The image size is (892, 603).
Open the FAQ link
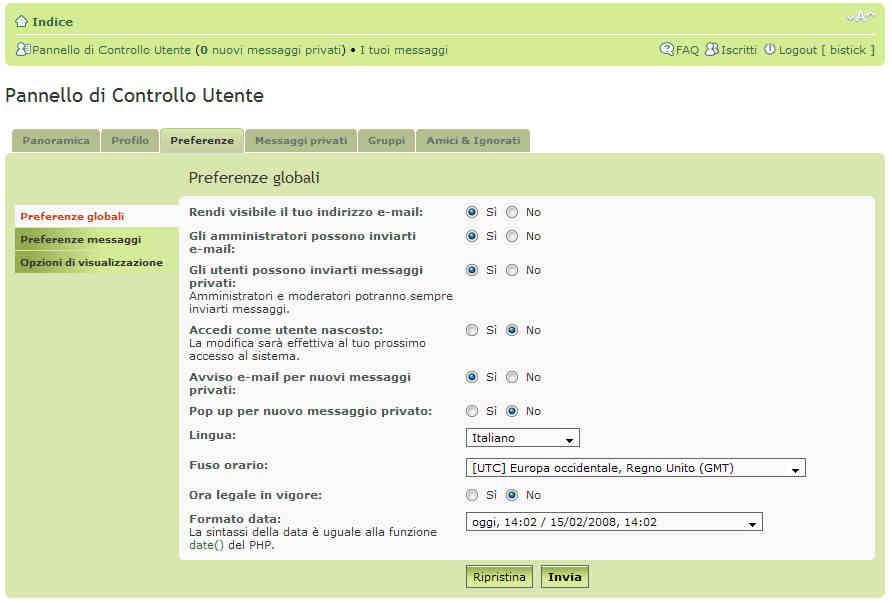point(687,50)
